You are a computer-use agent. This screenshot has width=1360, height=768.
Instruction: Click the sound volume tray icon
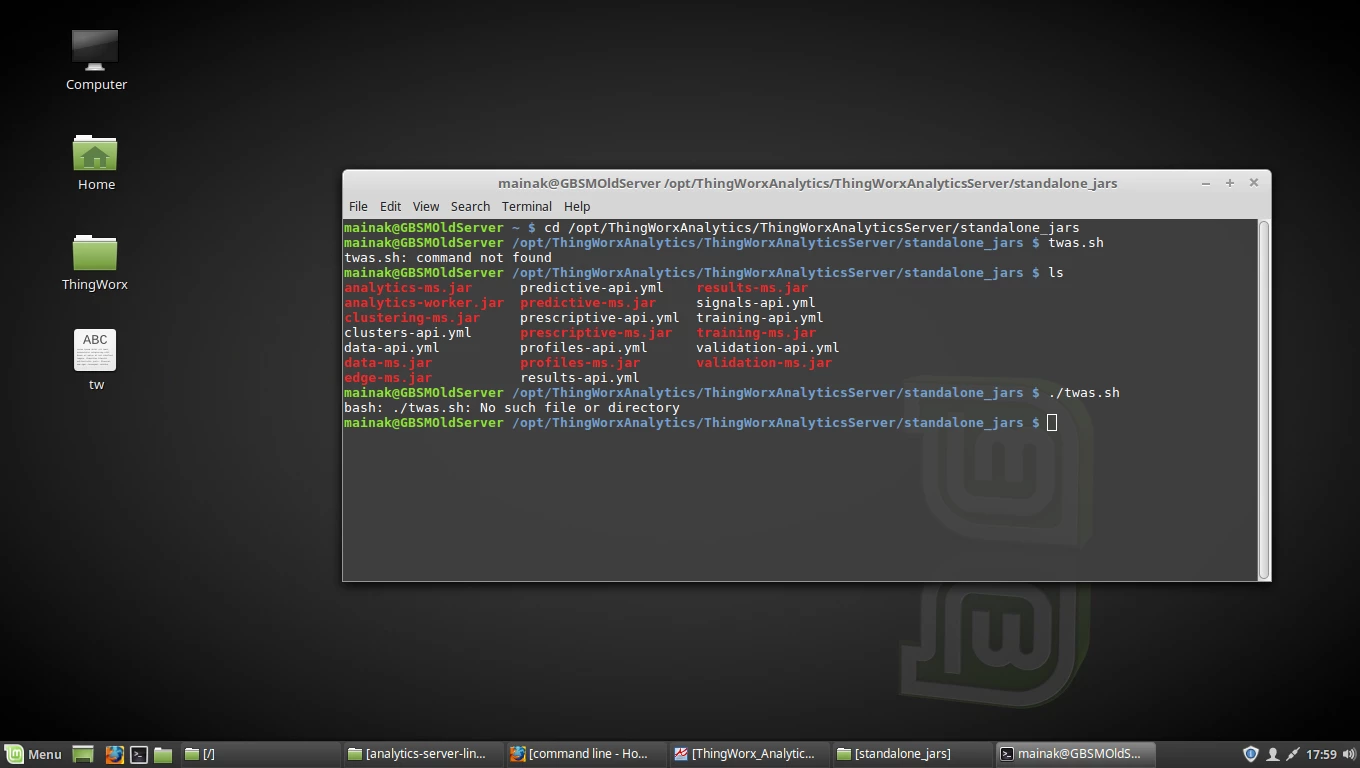point(1349,754)
